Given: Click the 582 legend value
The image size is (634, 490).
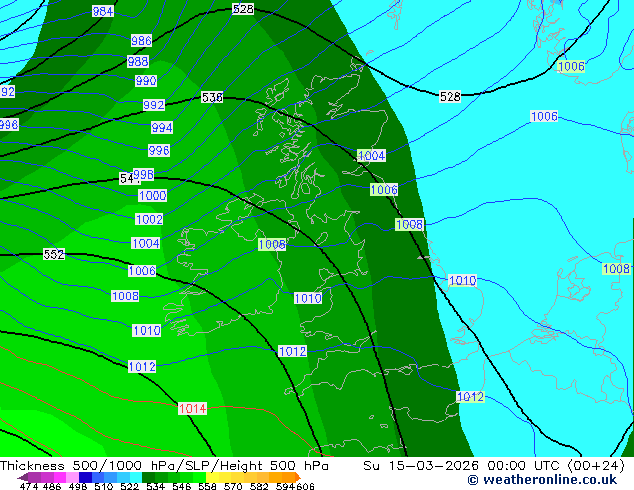Looking at the screenshot, I should 259,486.
